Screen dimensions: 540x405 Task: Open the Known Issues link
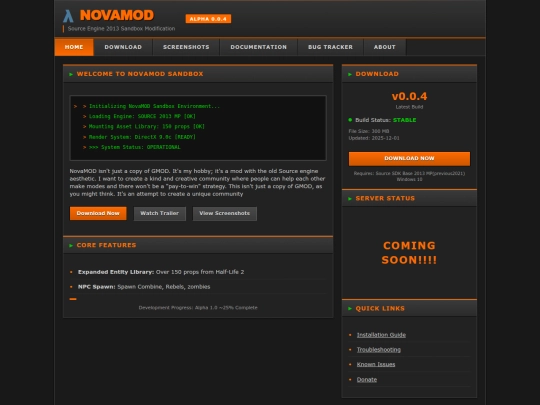pyautogui.click(x=376, y=364)
